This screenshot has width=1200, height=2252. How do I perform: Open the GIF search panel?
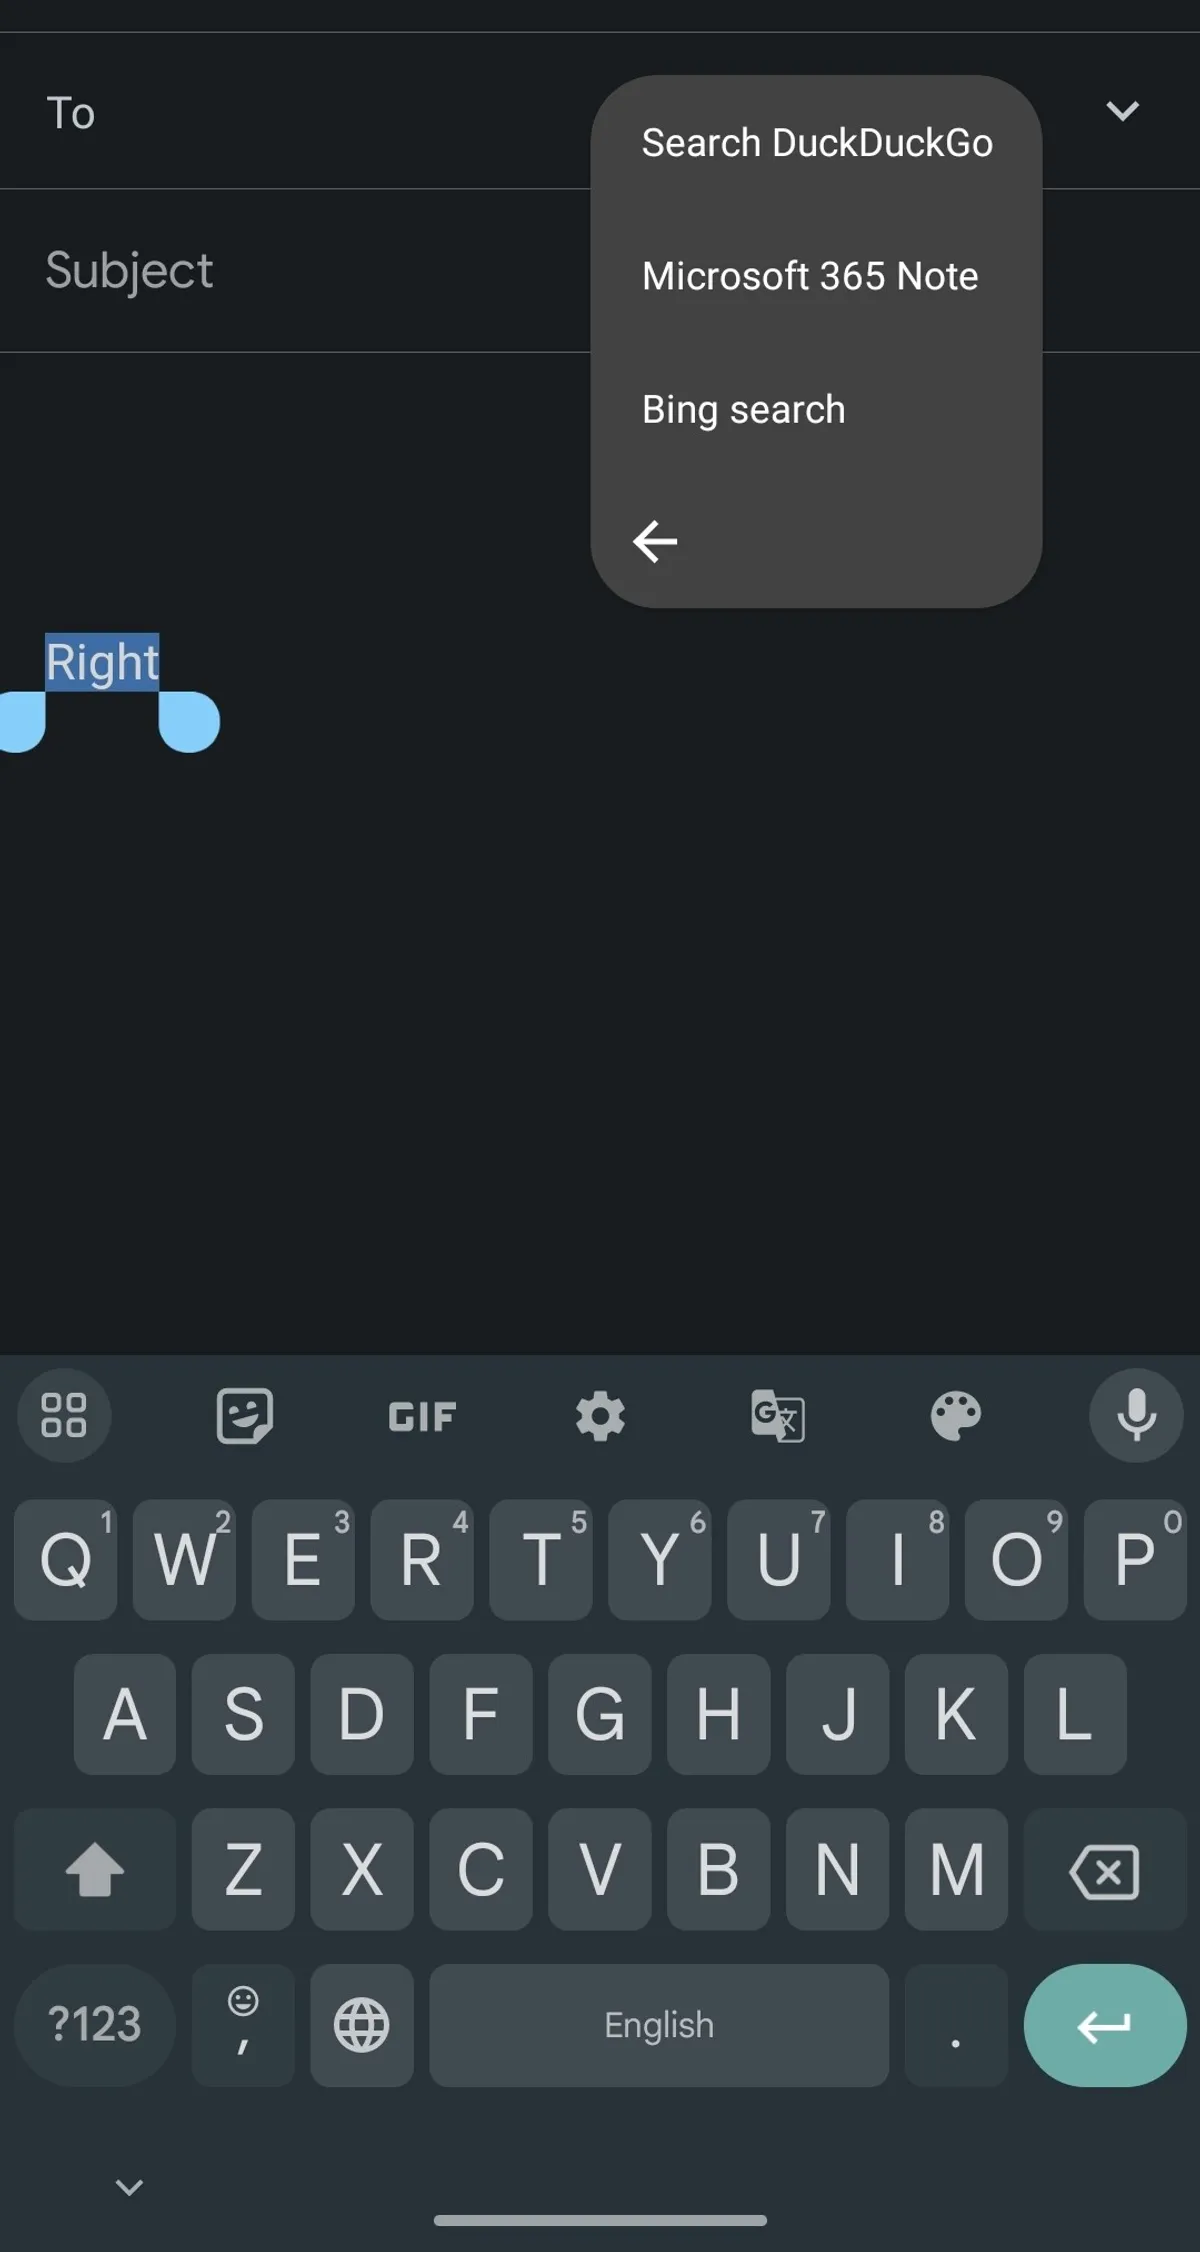tap(422, 1416)
